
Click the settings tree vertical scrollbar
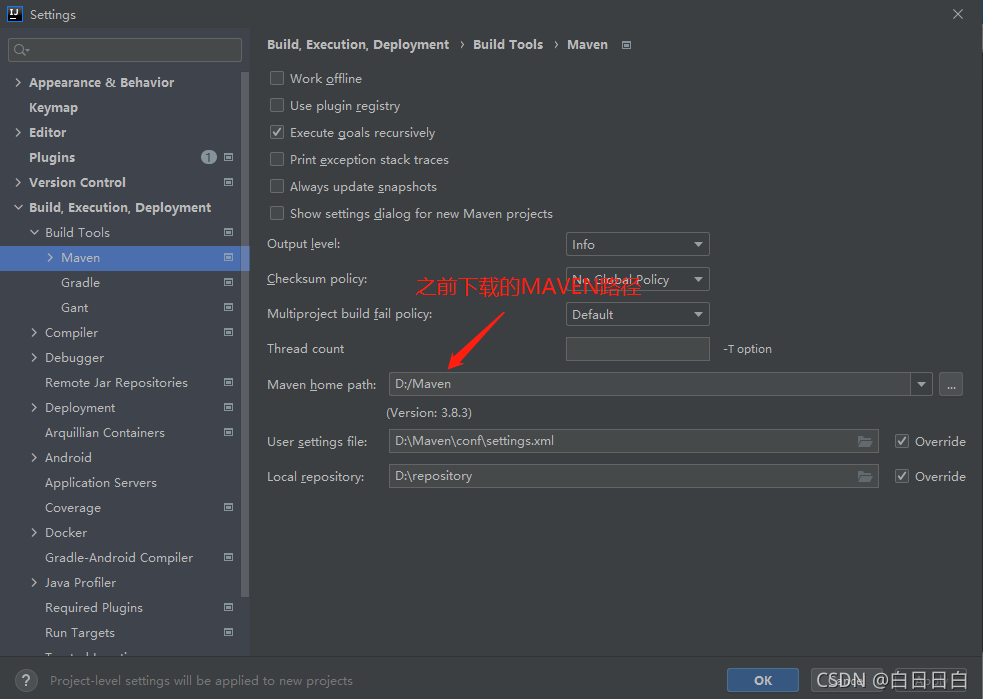(x=245, y=334)
